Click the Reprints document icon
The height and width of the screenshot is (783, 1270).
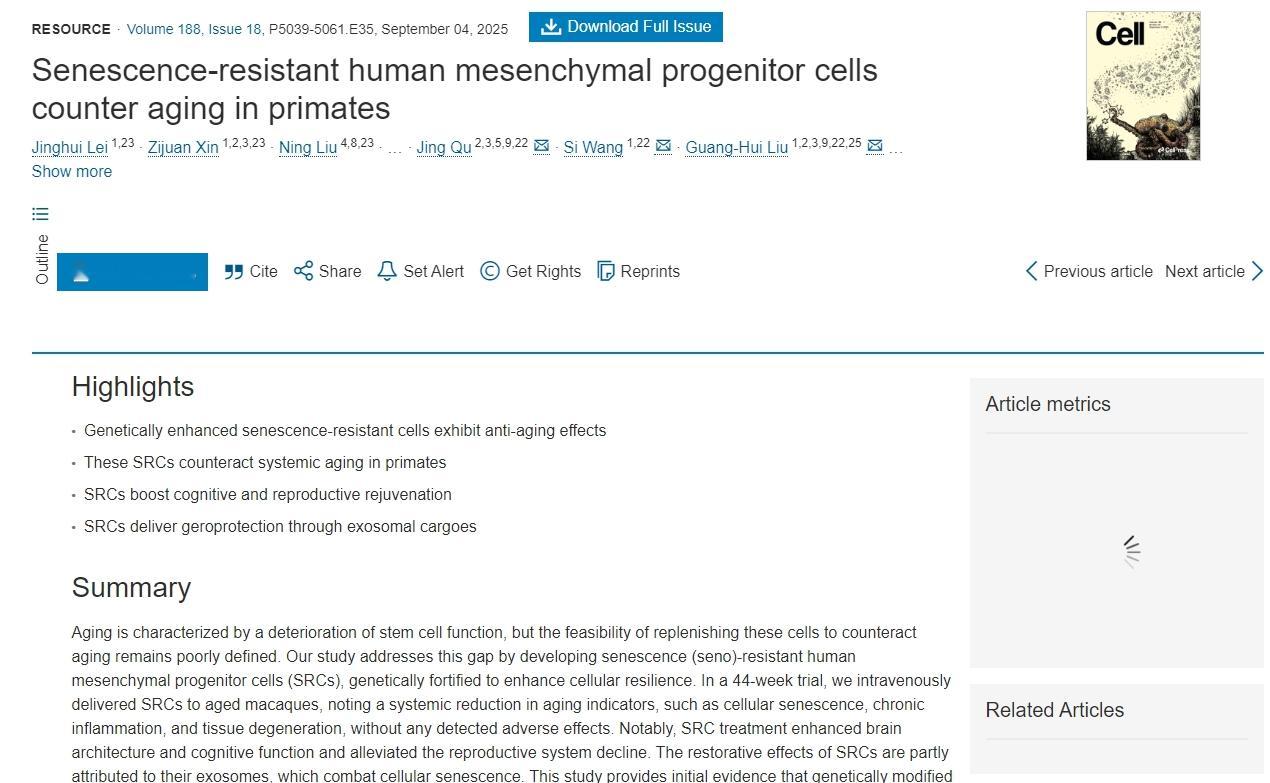tap(606, 271)
